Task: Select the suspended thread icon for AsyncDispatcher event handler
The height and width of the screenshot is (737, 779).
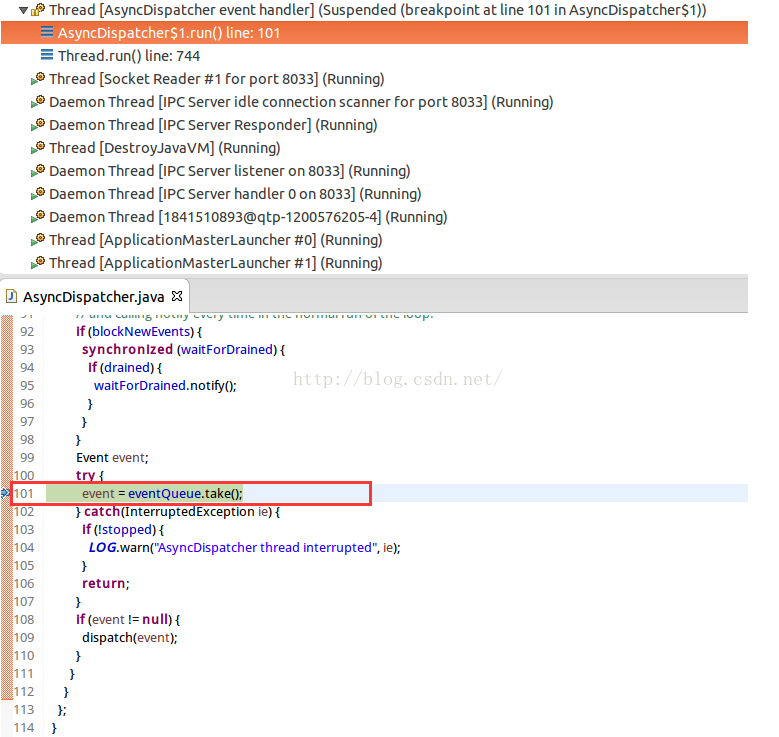Action: pos(38,9)
